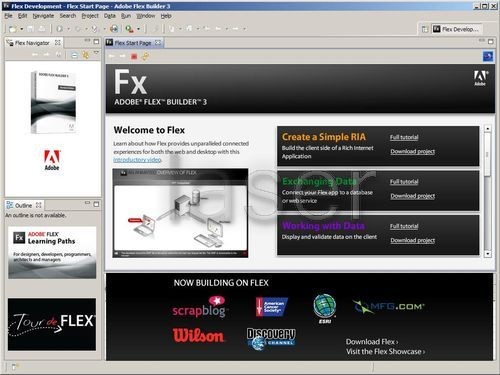Download project for Create a Simple RIA
Screen dimensions: 500x375
pos(413,151)
